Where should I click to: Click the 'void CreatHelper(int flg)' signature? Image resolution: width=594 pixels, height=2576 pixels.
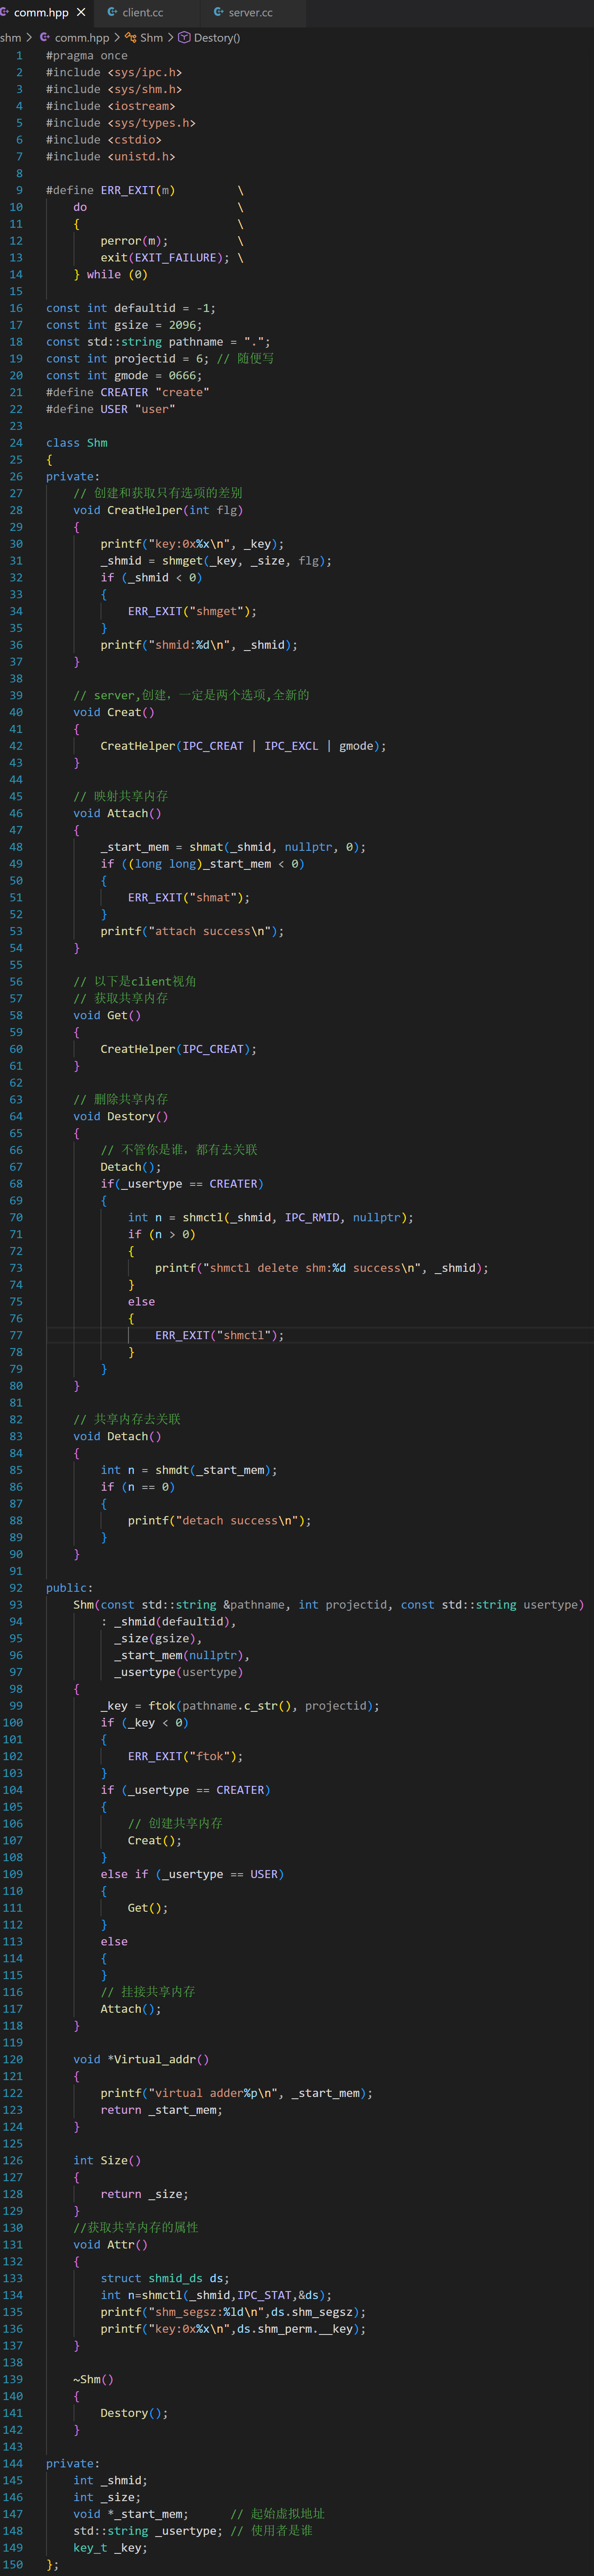[158, 510]
